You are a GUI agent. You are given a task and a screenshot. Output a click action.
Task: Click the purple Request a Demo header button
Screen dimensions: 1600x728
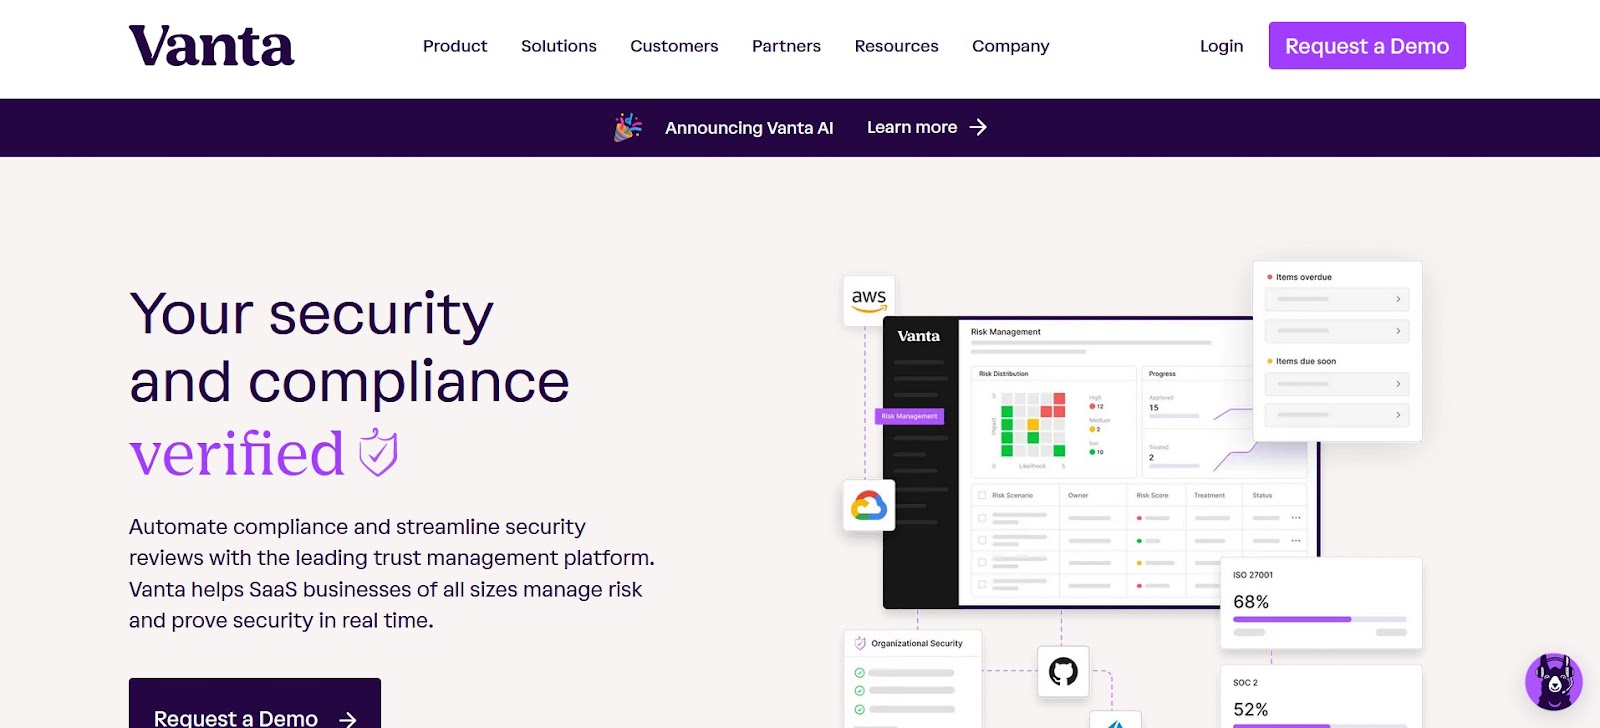coord(1367,46)
